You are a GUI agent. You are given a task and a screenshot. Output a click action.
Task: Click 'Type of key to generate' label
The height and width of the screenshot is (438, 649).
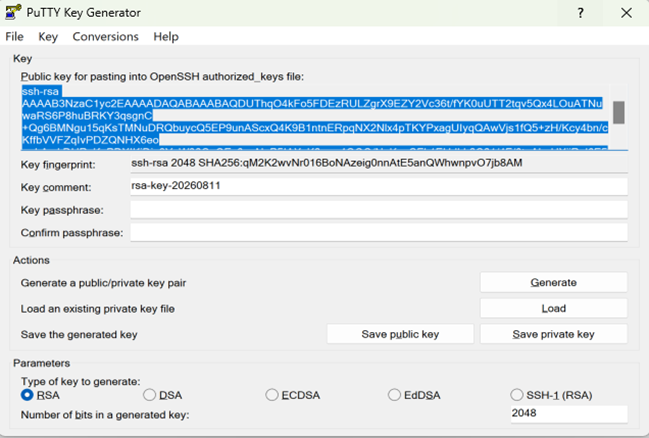81,381
